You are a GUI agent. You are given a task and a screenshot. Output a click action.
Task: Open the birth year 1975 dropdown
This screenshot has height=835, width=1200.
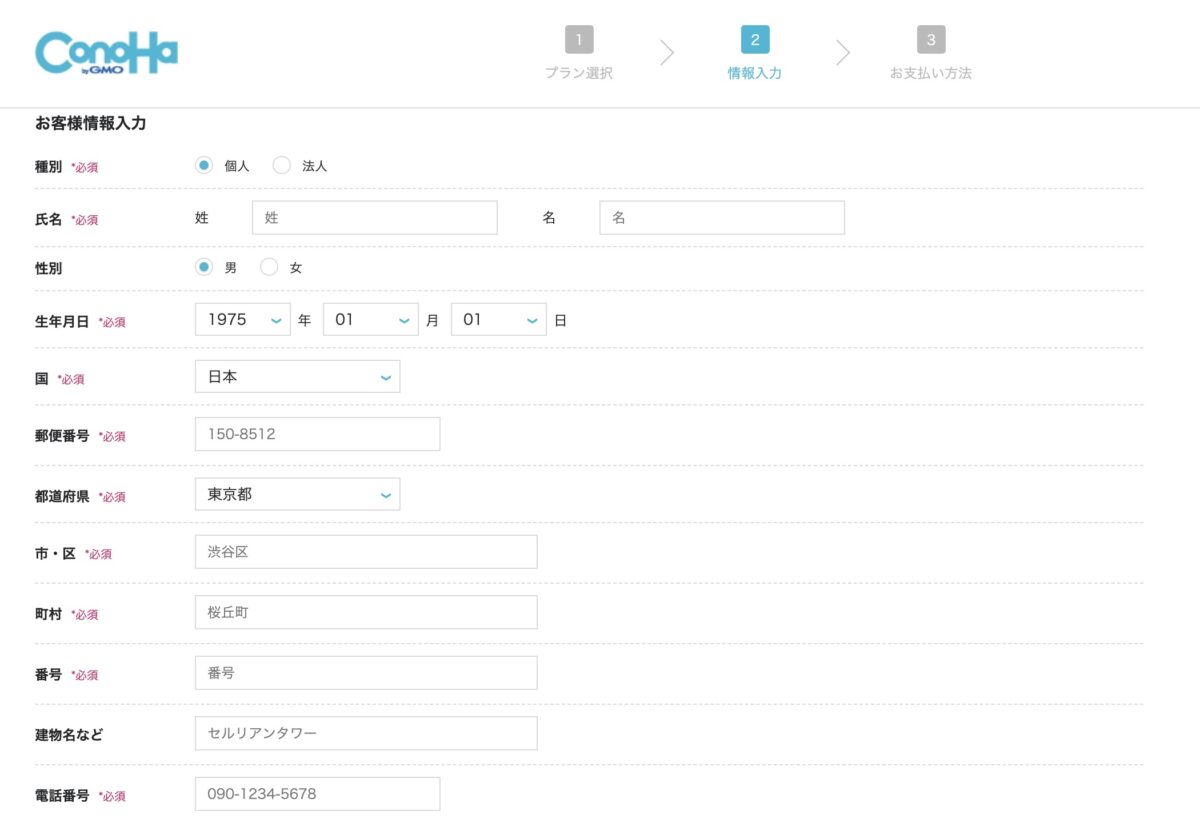pos(243,320)
